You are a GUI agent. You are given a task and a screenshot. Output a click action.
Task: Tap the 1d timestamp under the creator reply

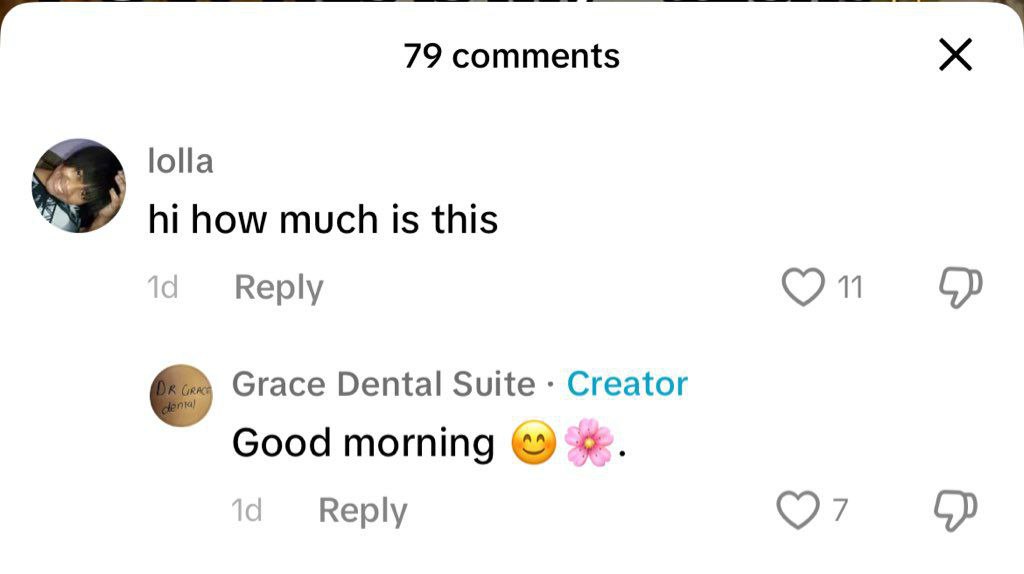point(246,512)
